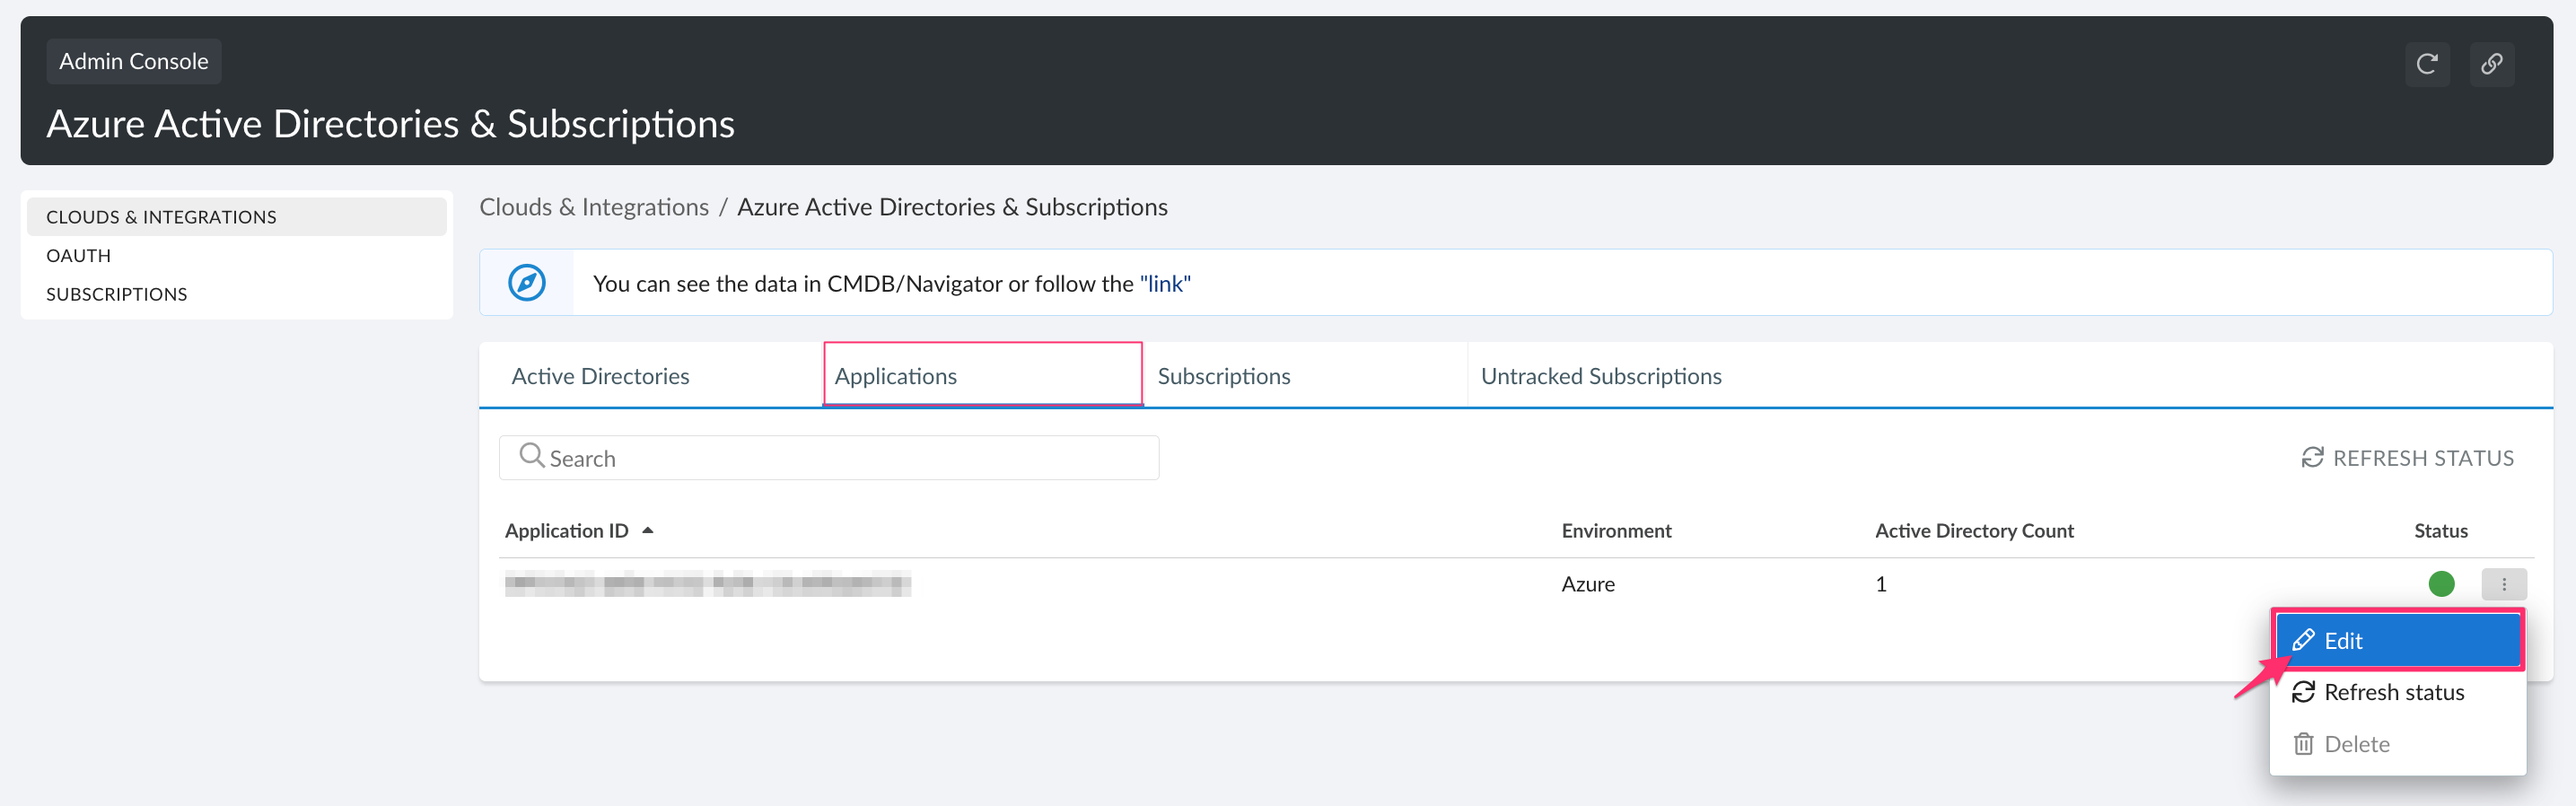Switch to the Subscriptions tab
The image size is (2576, 806).
1223,376
